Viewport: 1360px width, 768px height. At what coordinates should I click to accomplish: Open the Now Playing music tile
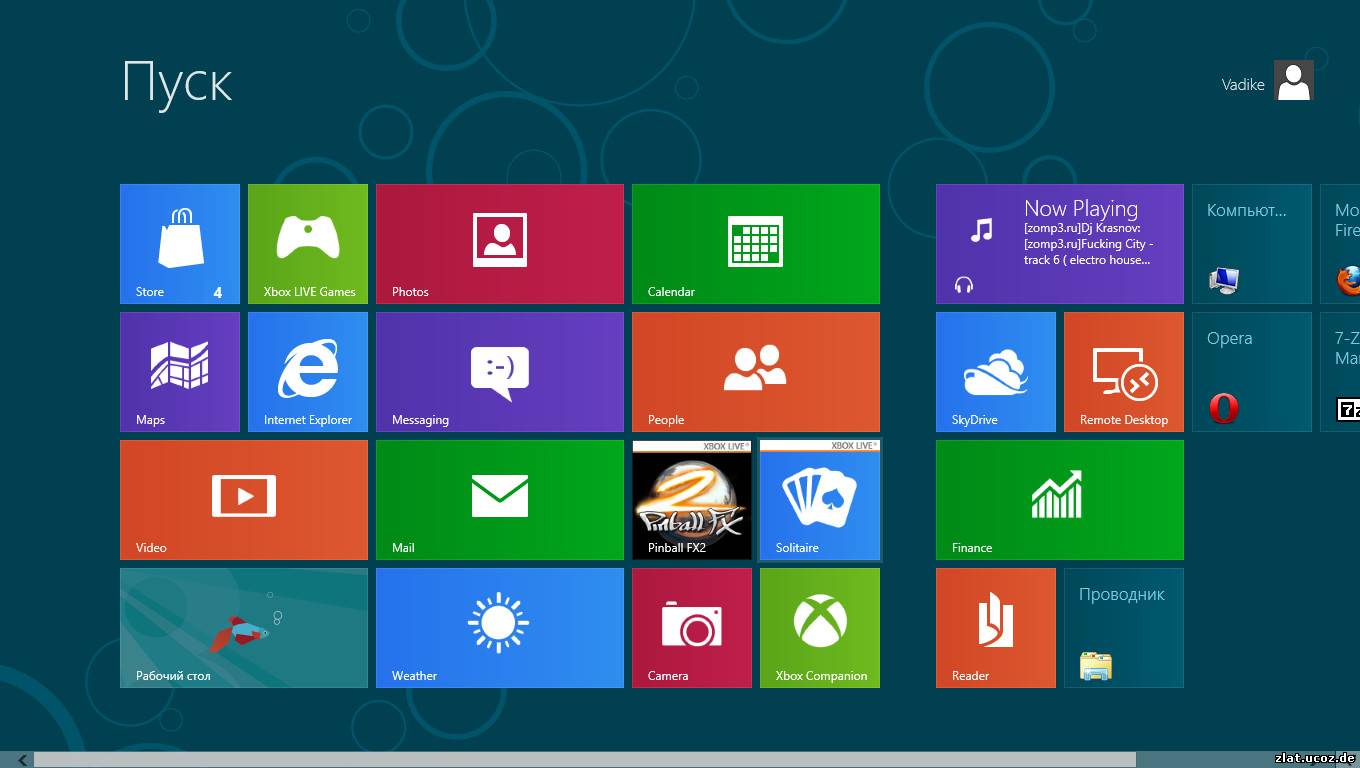(1060, 244)
